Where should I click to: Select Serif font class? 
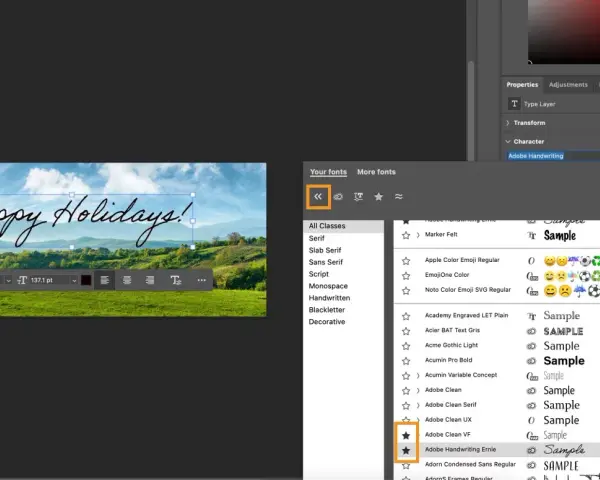pos(316,238)
